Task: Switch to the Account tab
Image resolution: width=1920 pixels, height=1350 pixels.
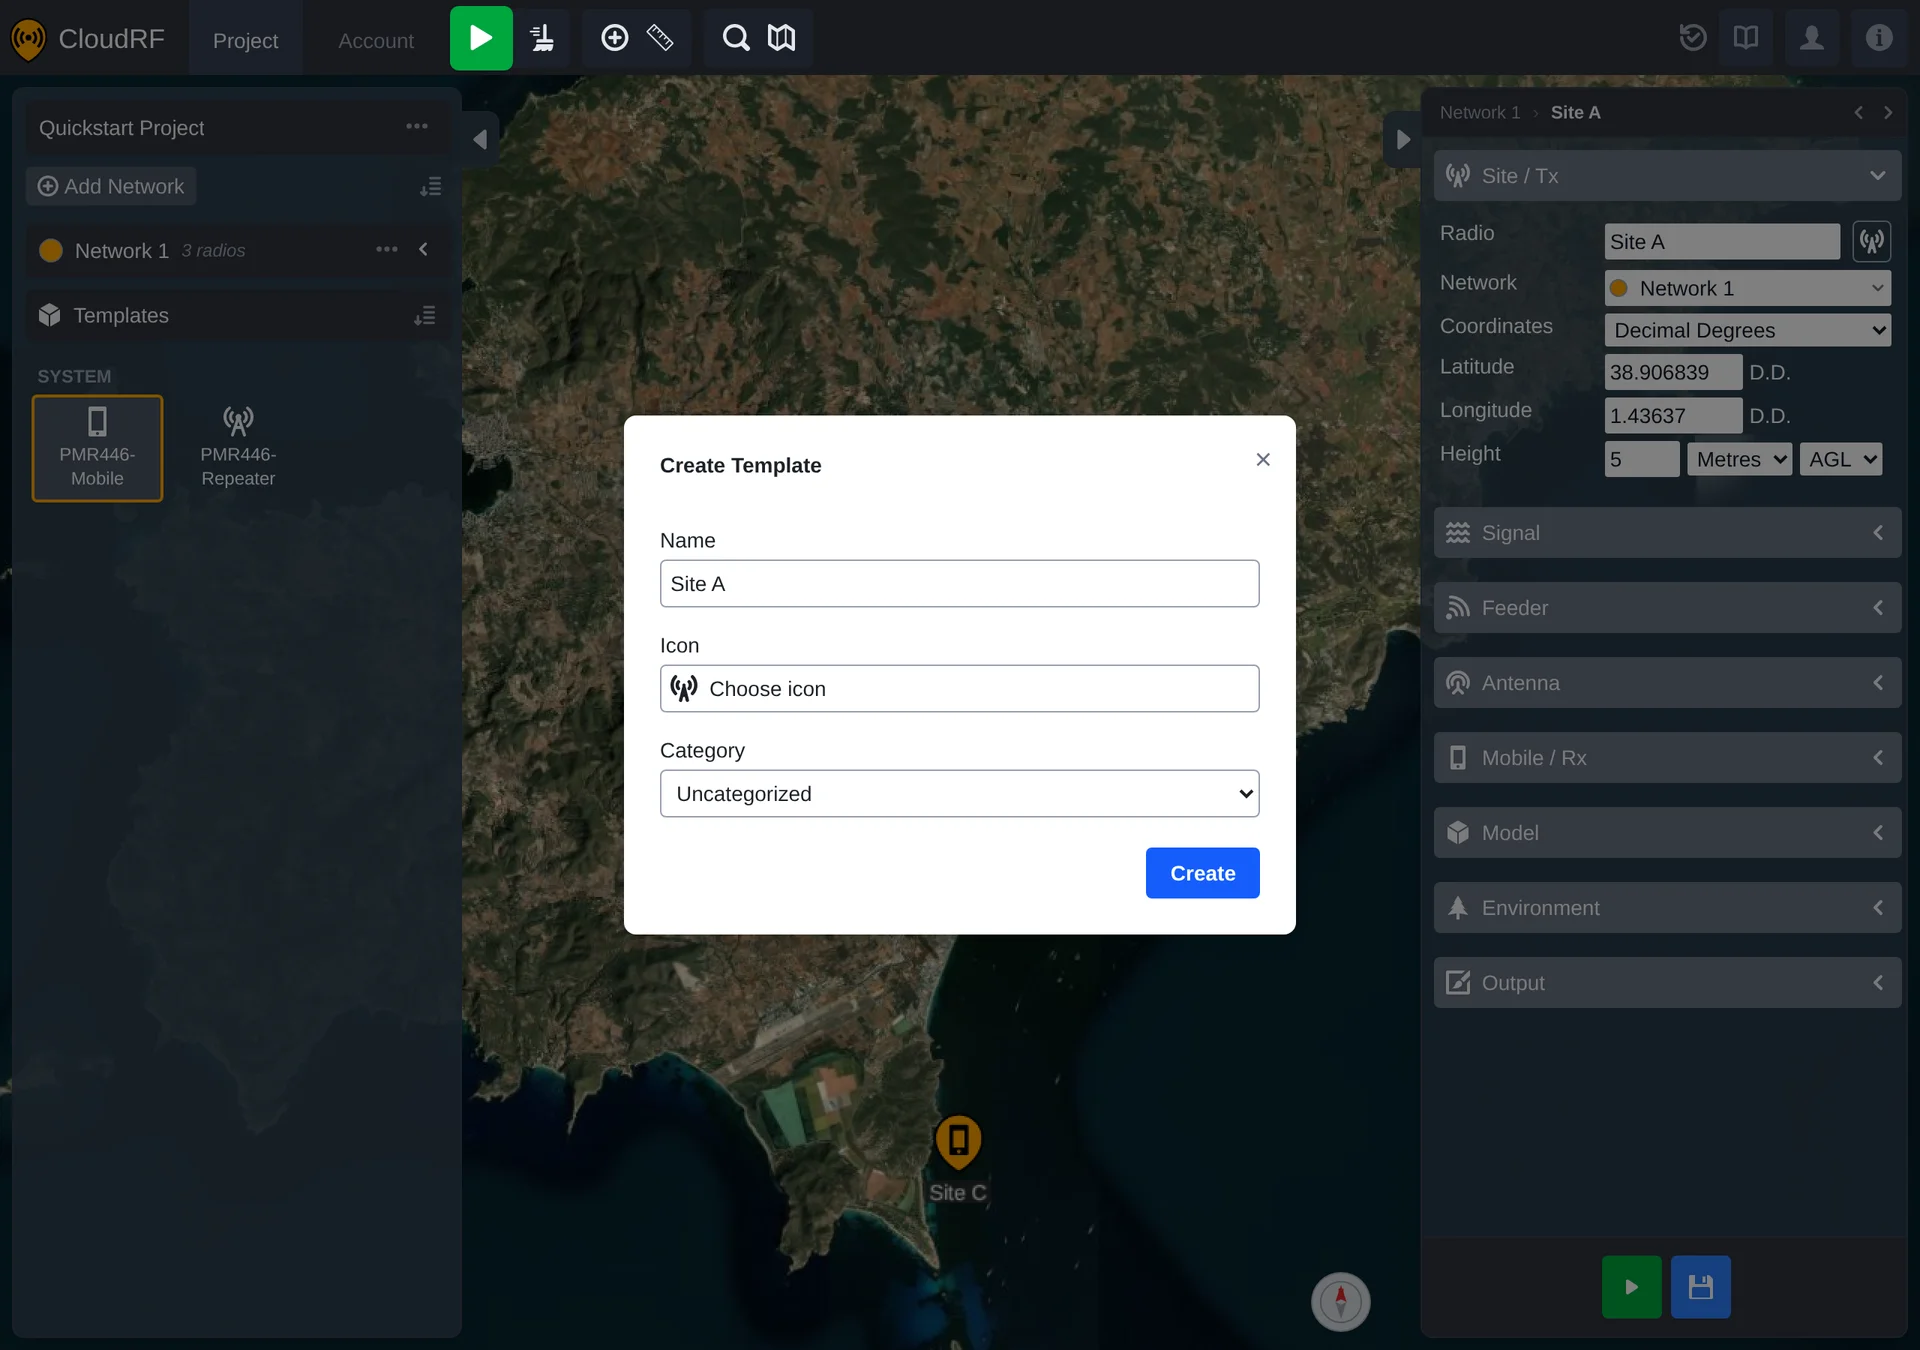Action: click(x=376, y=40)
